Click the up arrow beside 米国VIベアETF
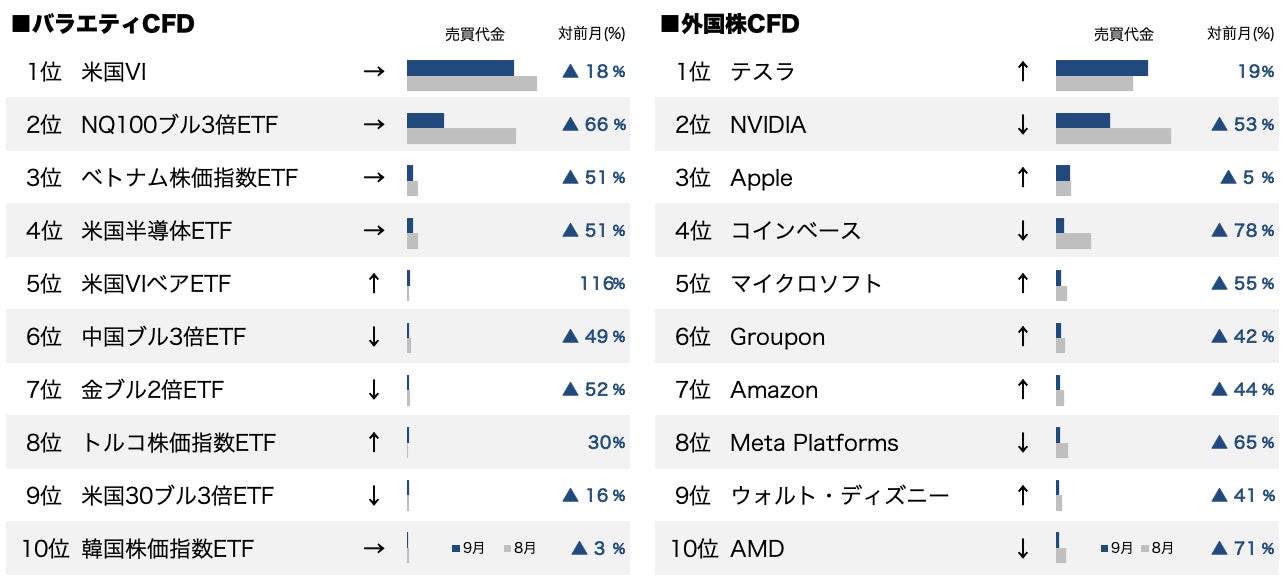The image size is (1286, 583). tap(374, 284)
